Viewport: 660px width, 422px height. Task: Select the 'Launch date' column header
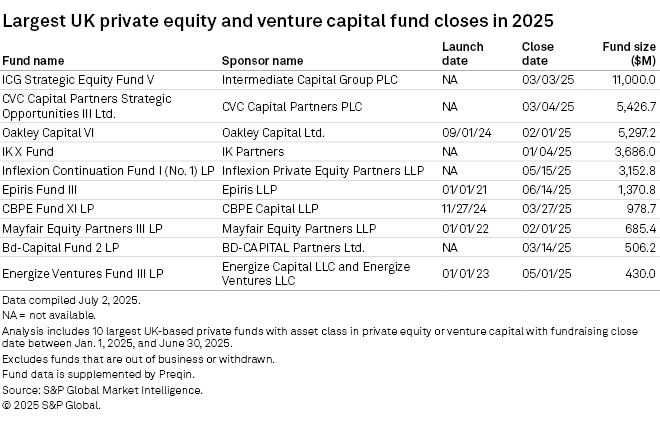point(462,54)
